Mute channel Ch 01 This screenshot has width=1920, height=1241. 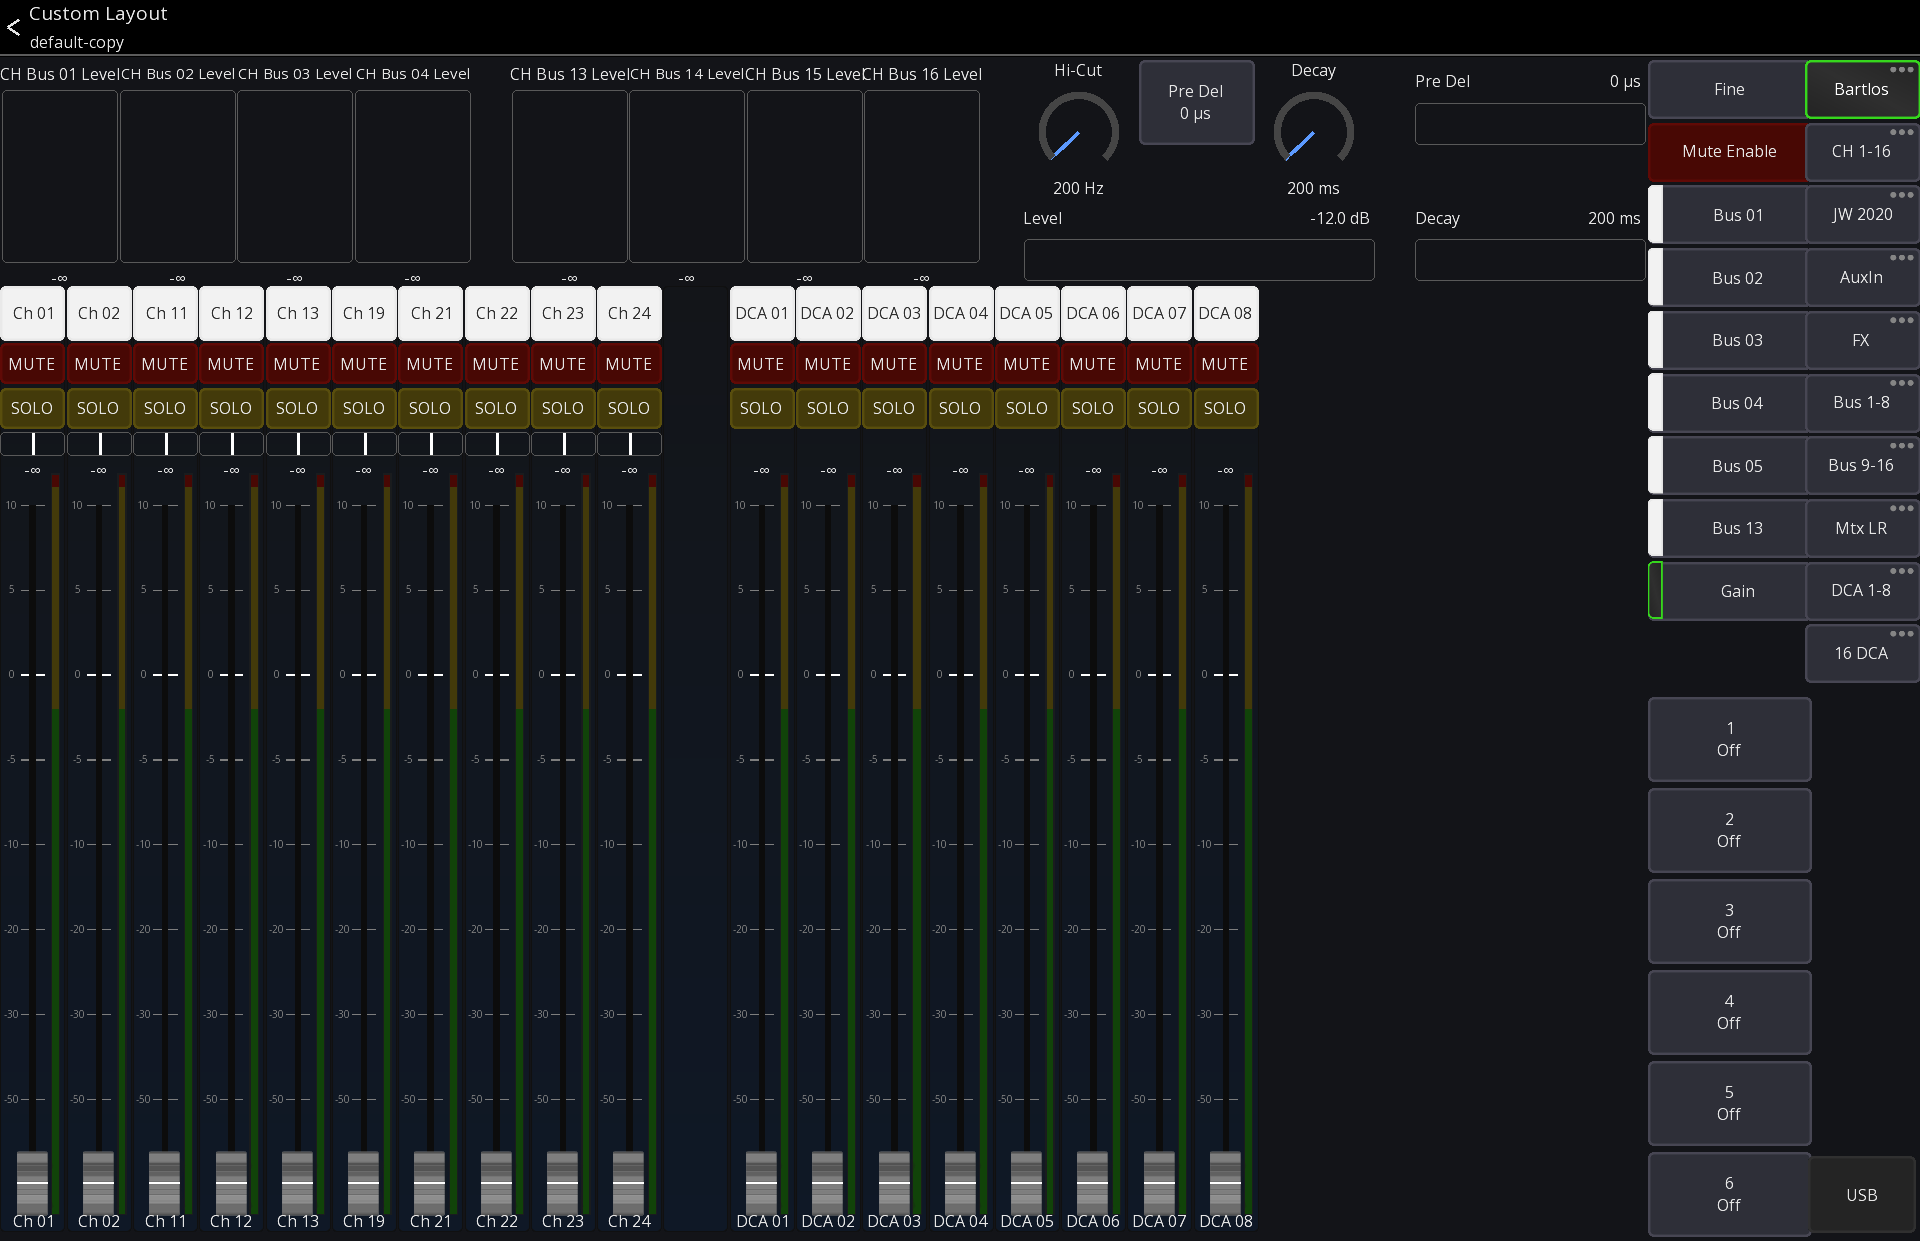(32, 364)
